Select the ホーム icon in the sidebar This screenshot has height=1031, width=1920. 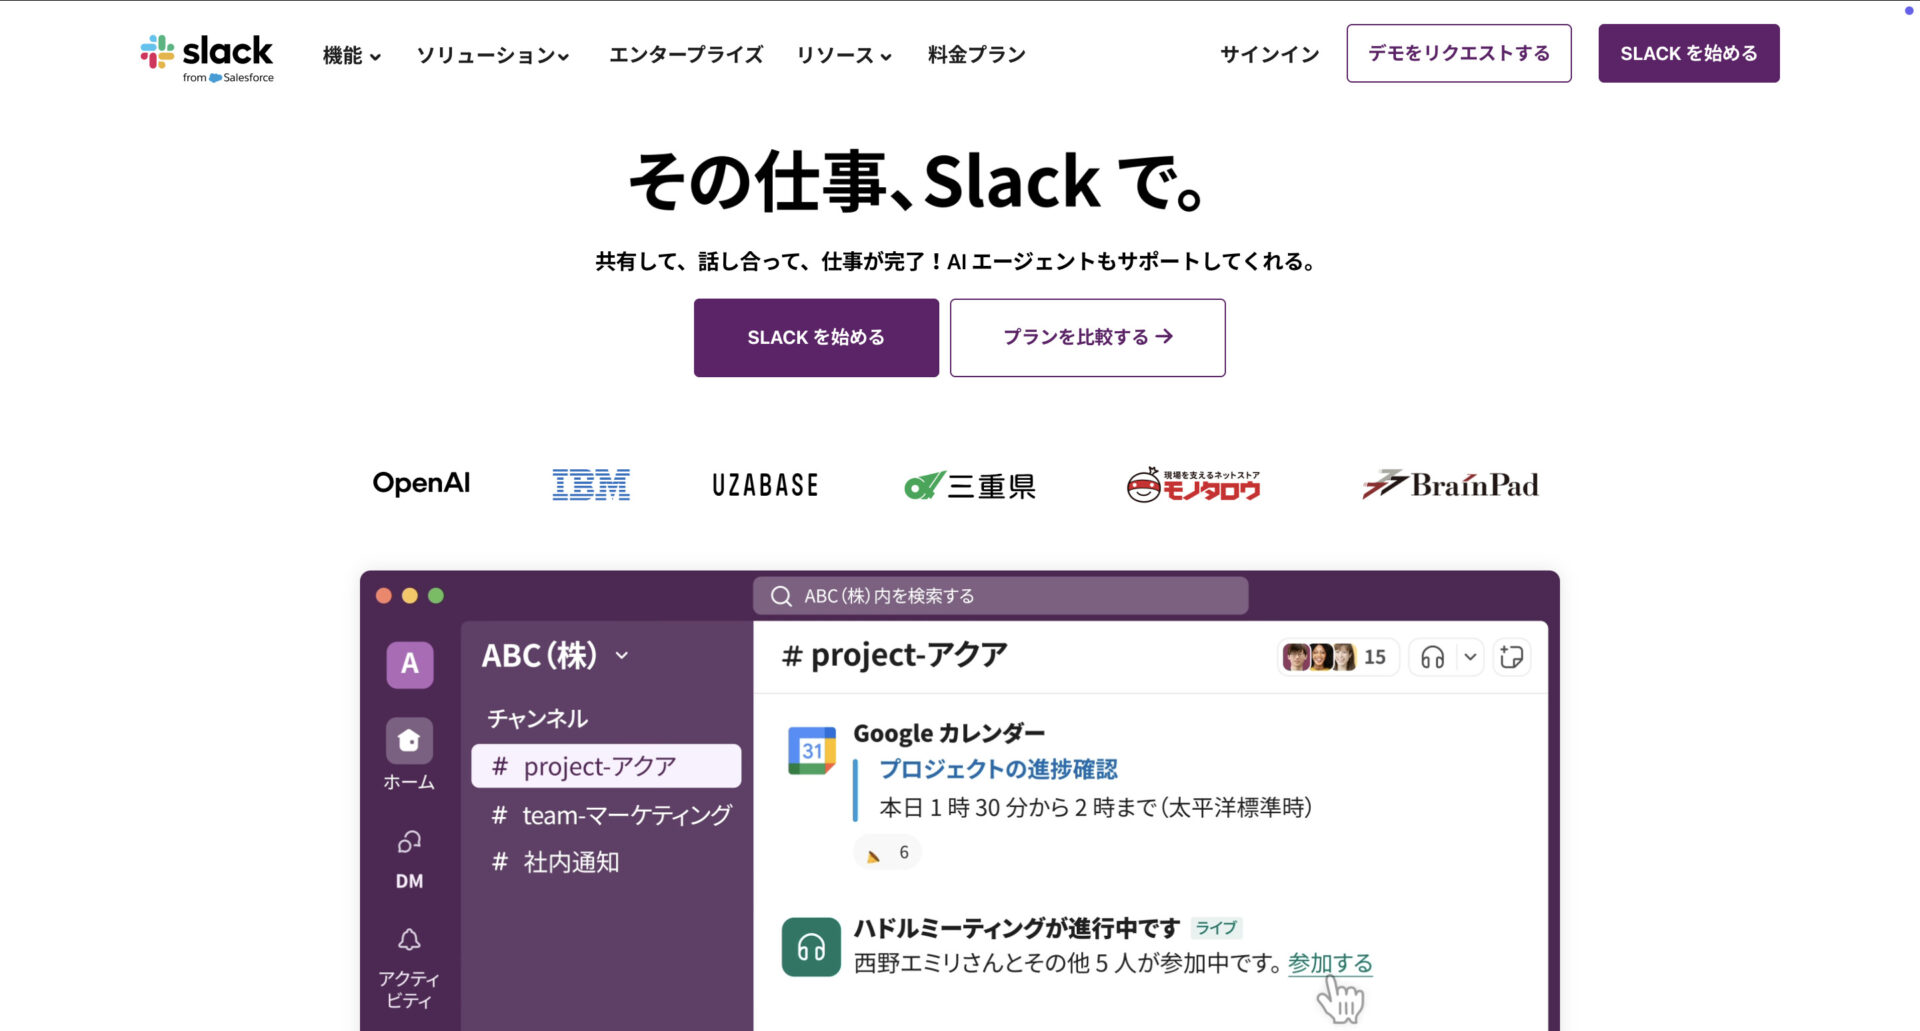tap(408, 742)
